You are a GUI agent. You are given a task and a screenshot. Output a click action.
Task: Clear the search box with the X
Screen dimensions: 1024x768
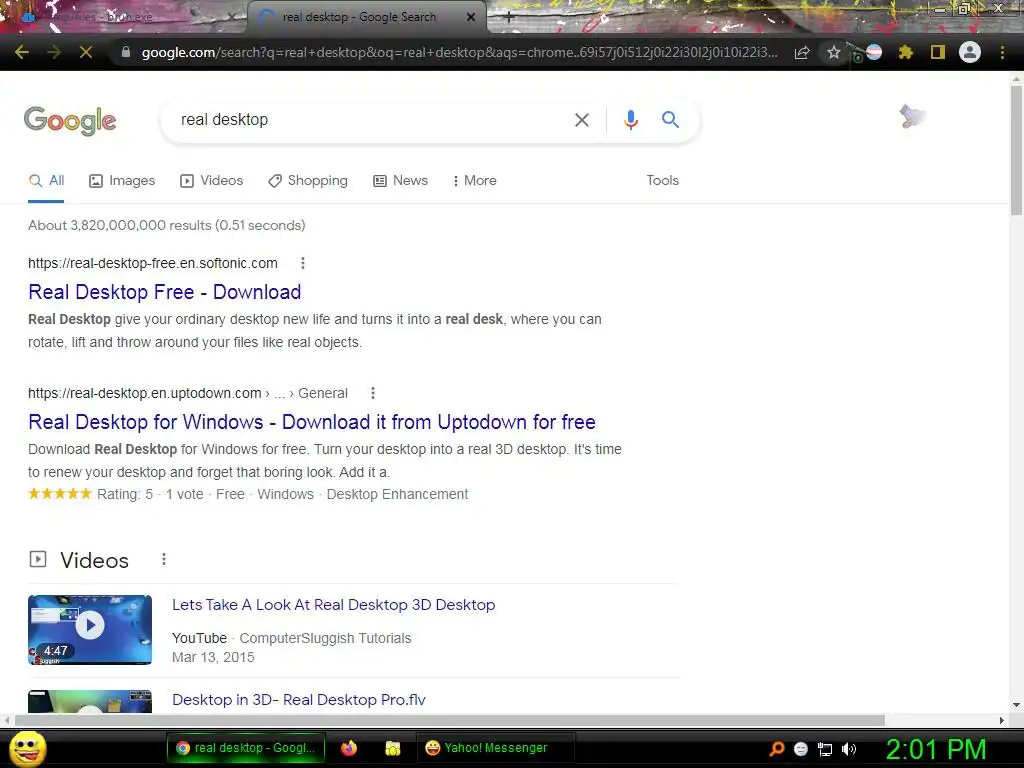(x=581, y=120)
